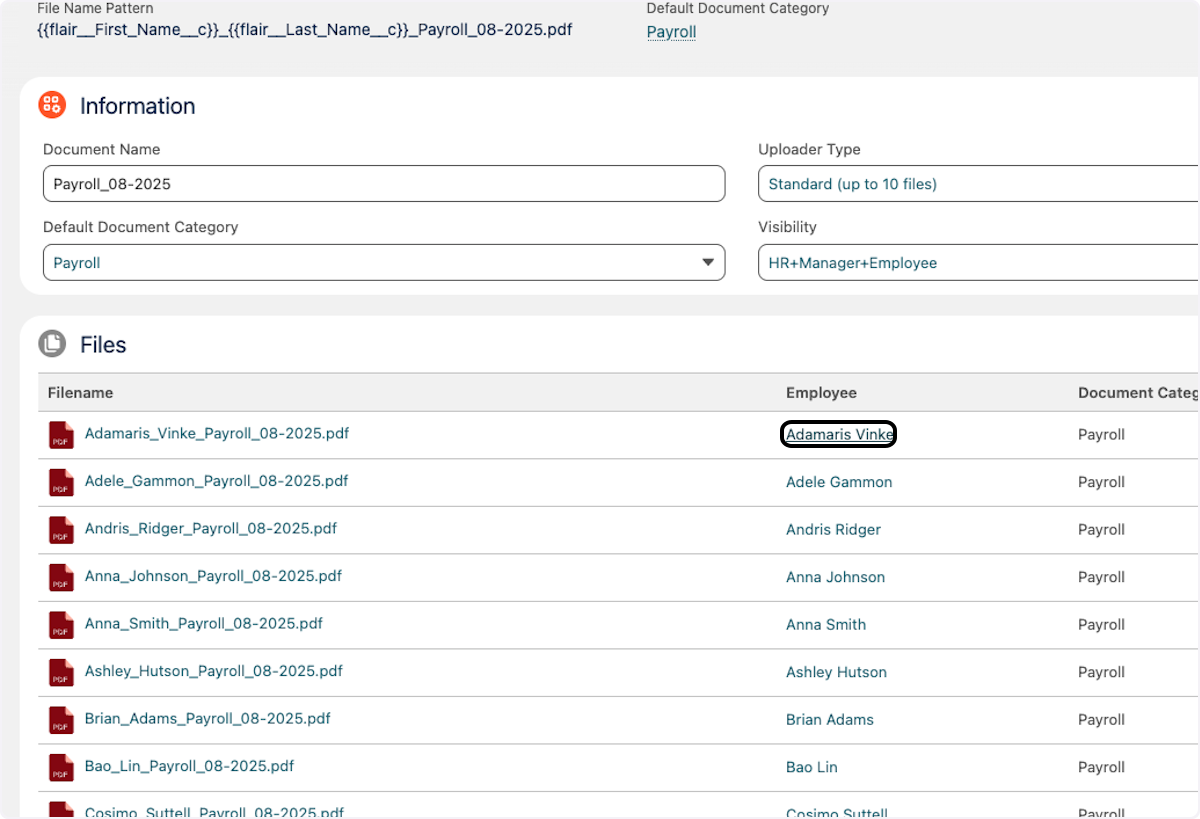Click the Filename column header
This screenshot has height=819, width=1200.
(80, 393)
